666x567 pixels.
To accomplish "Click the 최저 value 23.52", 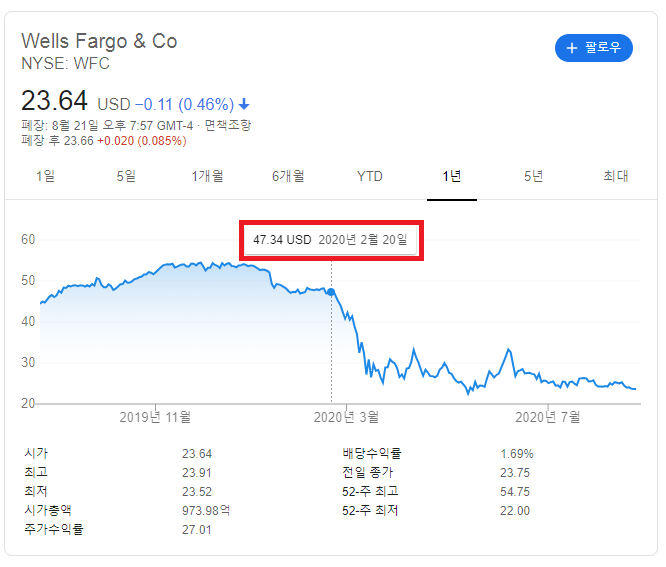I will coord(197,491).
